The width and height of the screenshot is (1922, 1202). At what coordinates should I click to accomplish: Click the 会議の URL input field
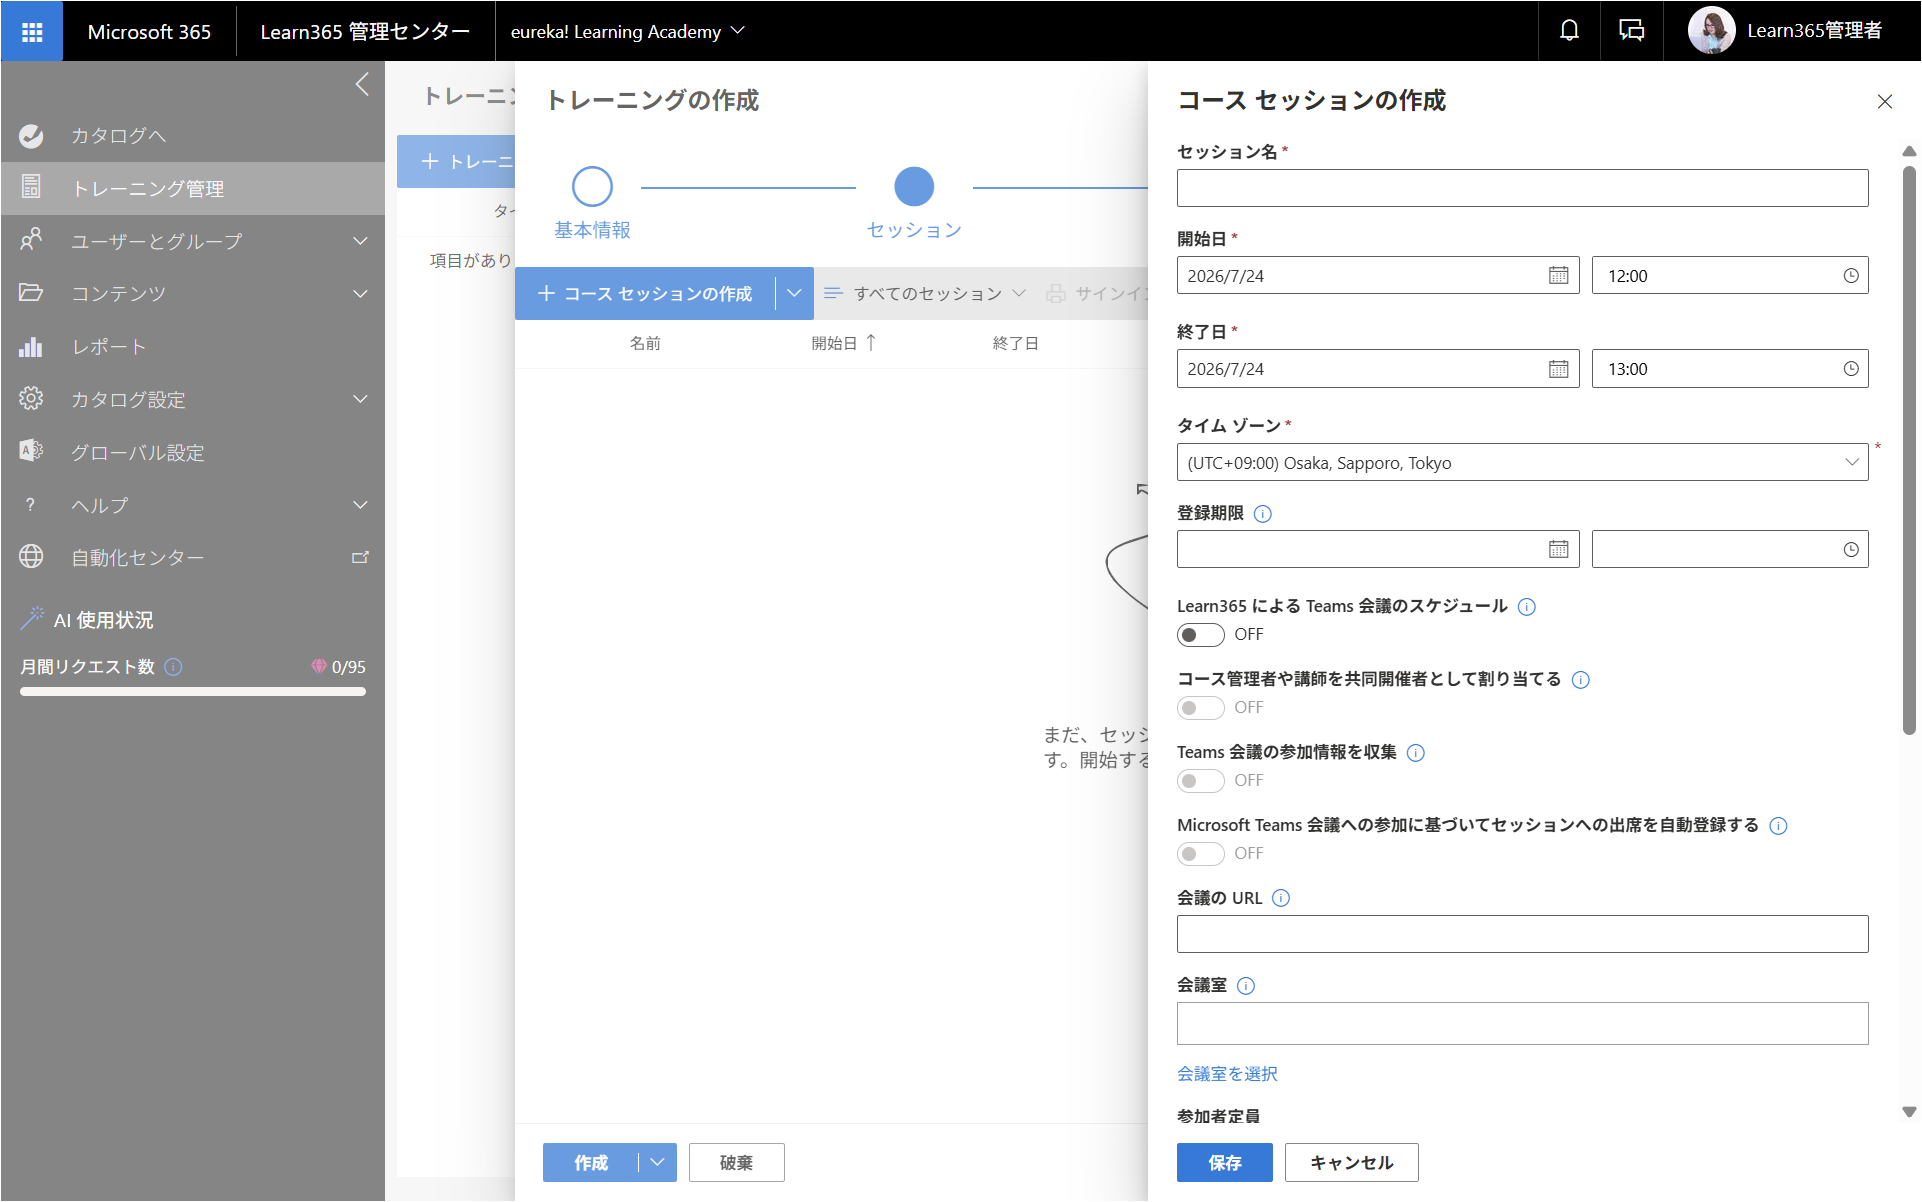coord(1522,934)
